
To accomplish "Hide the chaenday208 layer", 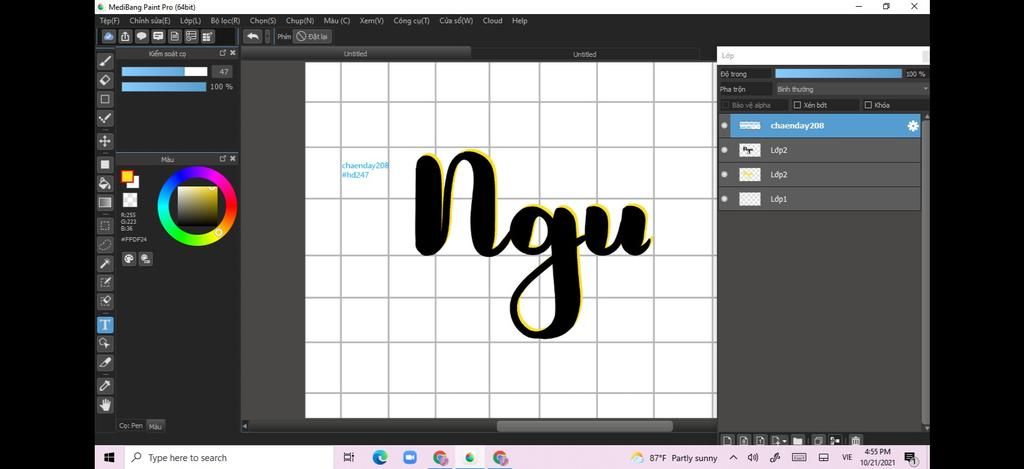I will pyautogui.click(x=724, y=125).
